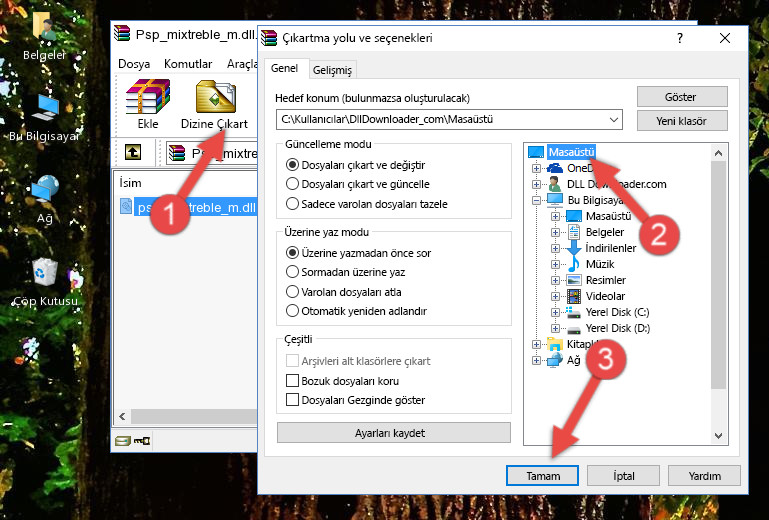
Task: Close the Çıkartma yolu dialog
Action: point(725,38)
